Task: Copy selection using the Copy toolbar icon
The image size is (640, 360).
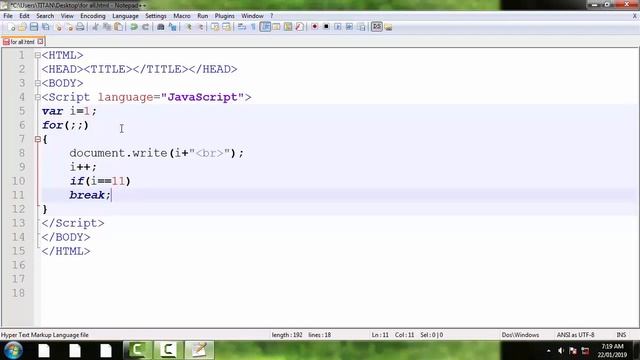Action: point(107,27)
